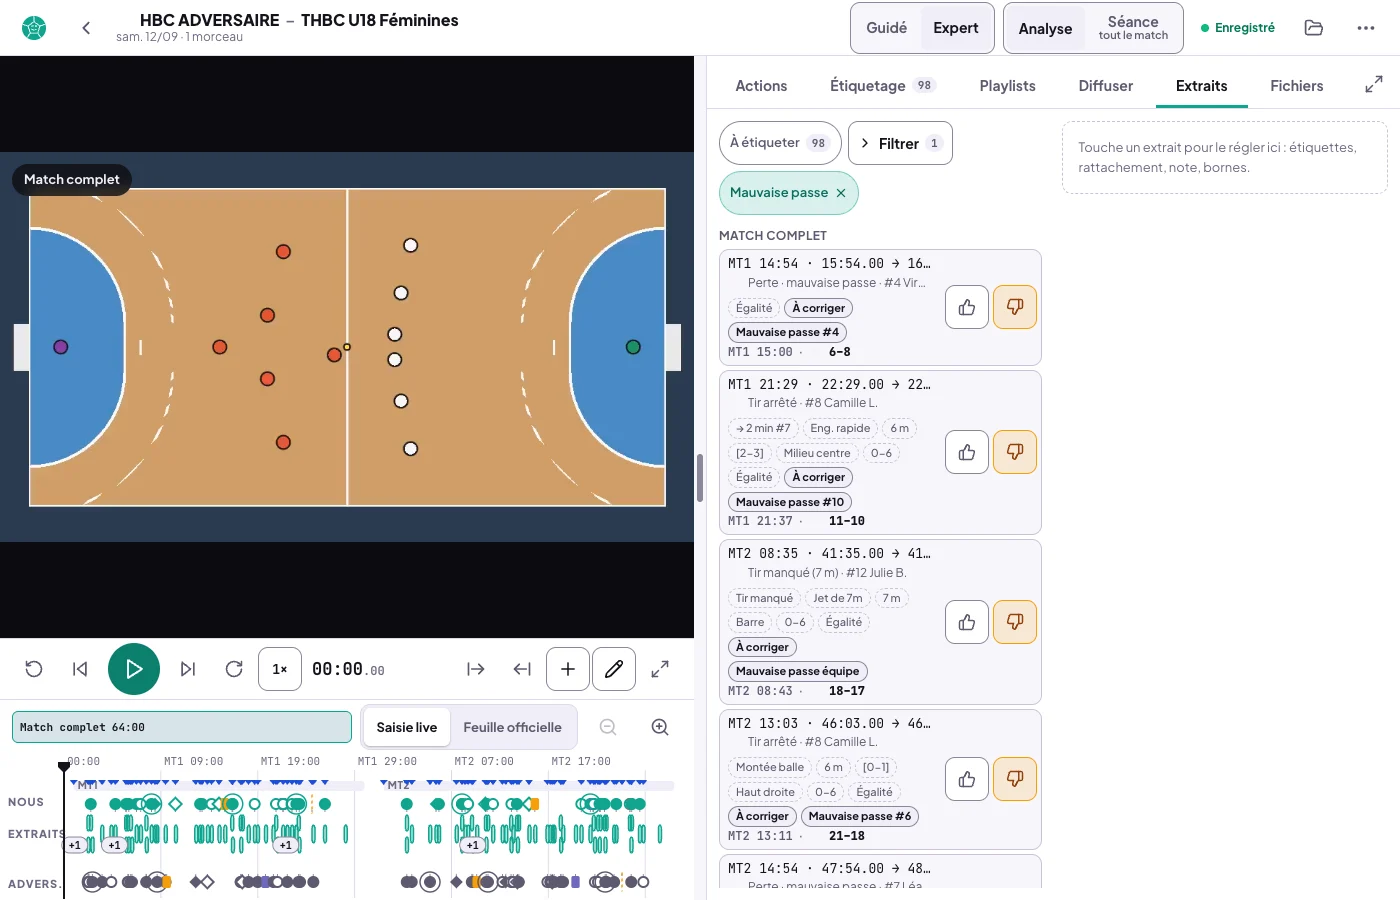Switch to Feuille officielle view
This screenshot has width=1400, height=900.
click(x=512, y=727)
